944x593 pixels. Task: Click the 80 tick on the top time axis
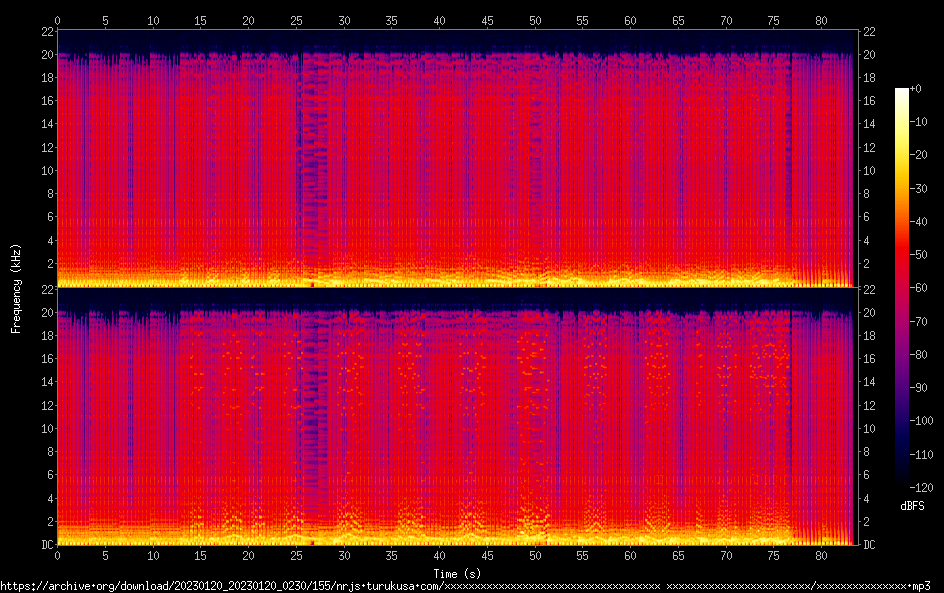(x=821, y=20)
